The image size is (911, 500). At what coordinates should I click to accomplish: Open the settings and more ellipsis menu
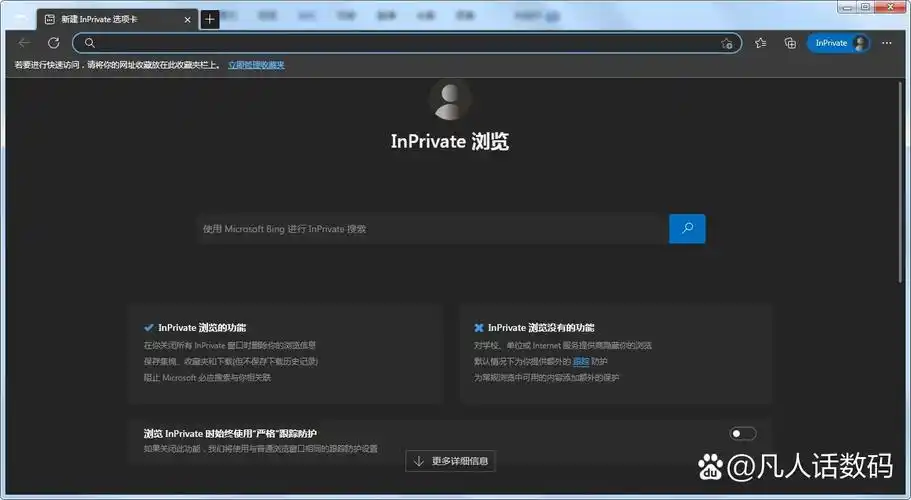[x=888, y=43]
